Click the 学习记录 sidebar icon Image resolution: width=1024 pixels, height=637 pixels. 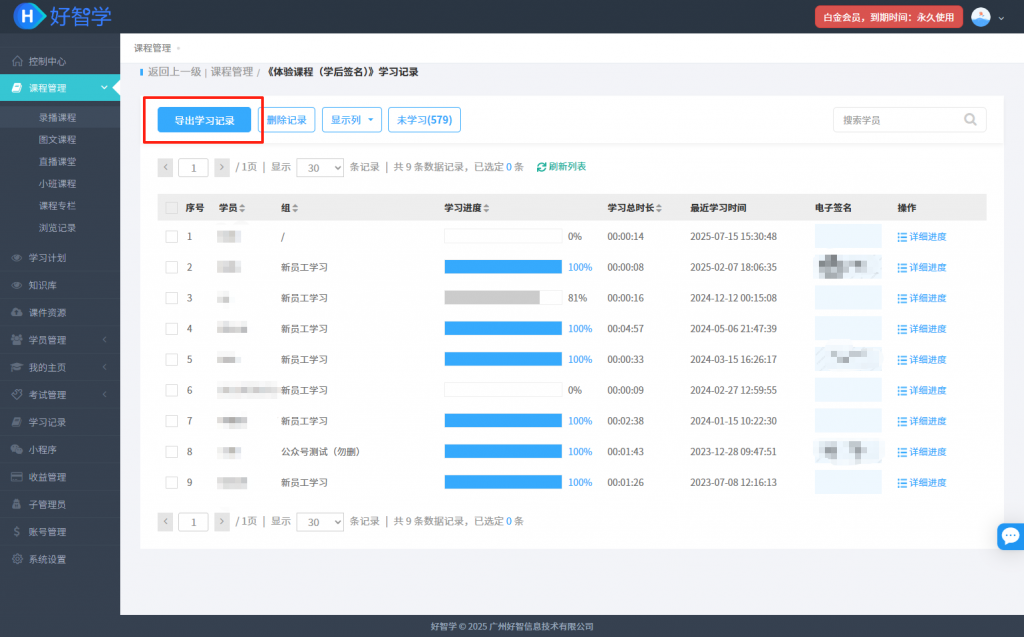[17, 422]
